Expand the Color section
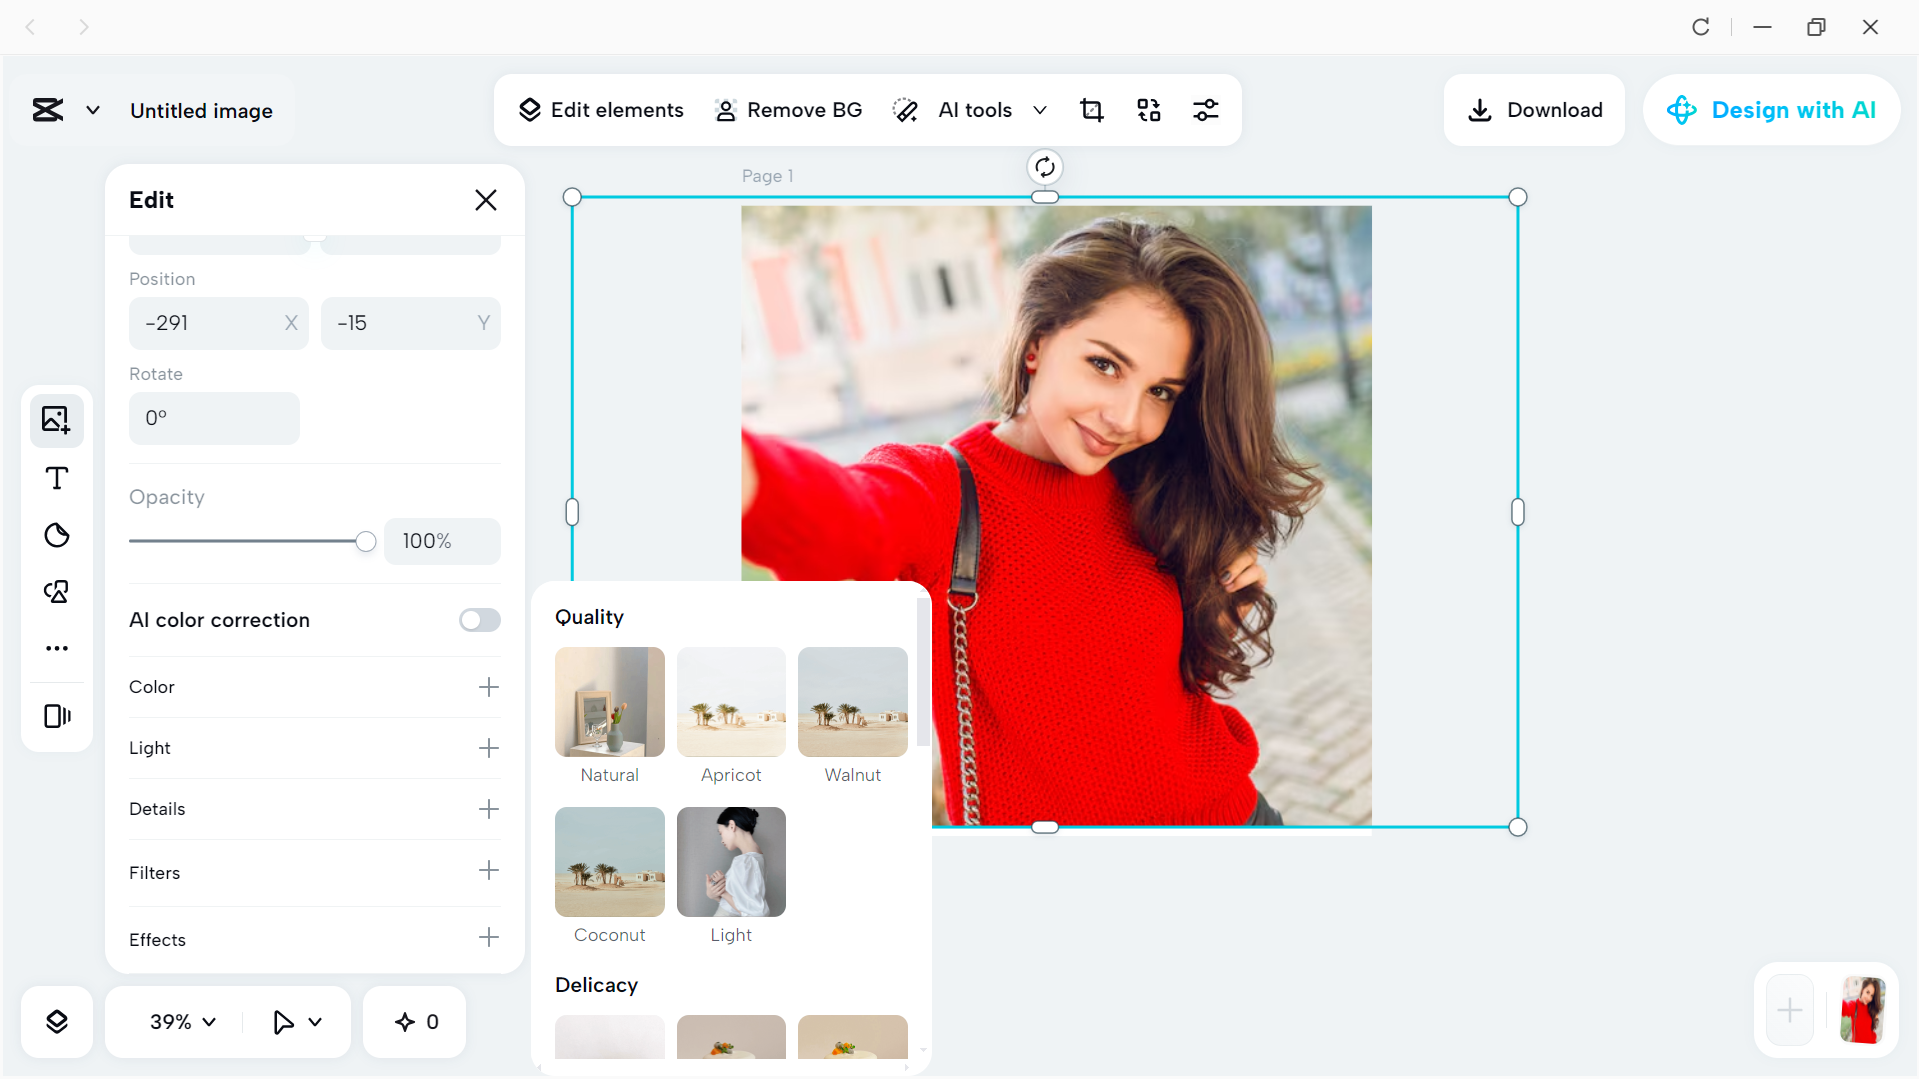The width and height of the screenshot is (1919, 1079). pyautogui.click(x=488, y=687)
